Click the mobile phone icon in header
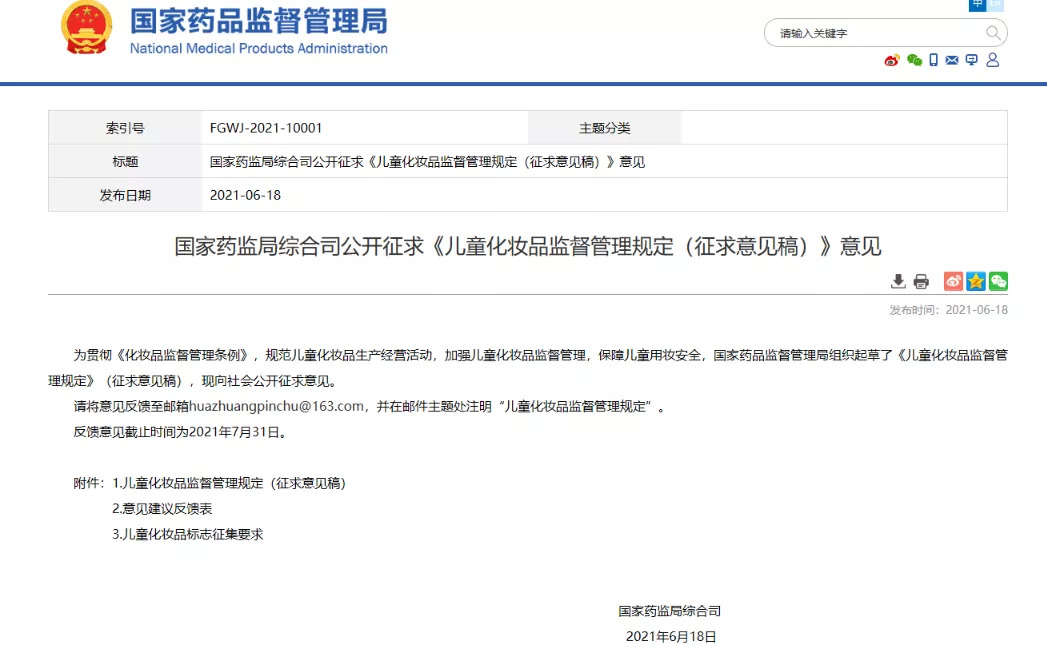The width and height of the screenshot is (1047, 647). 933,60
